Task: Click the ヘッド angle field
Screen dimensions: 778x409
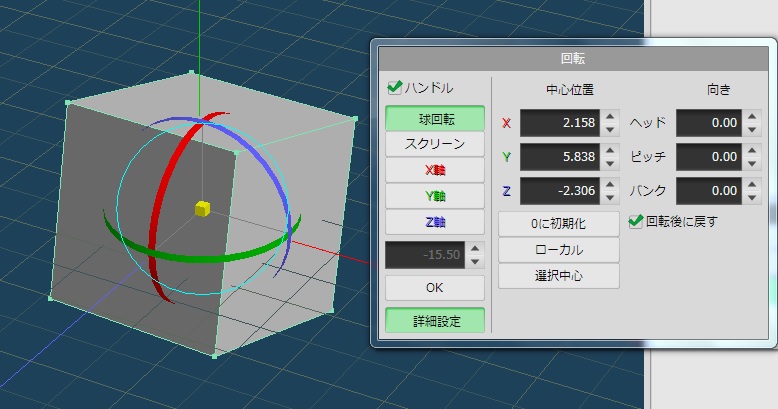Action: [x=709, y=123]
